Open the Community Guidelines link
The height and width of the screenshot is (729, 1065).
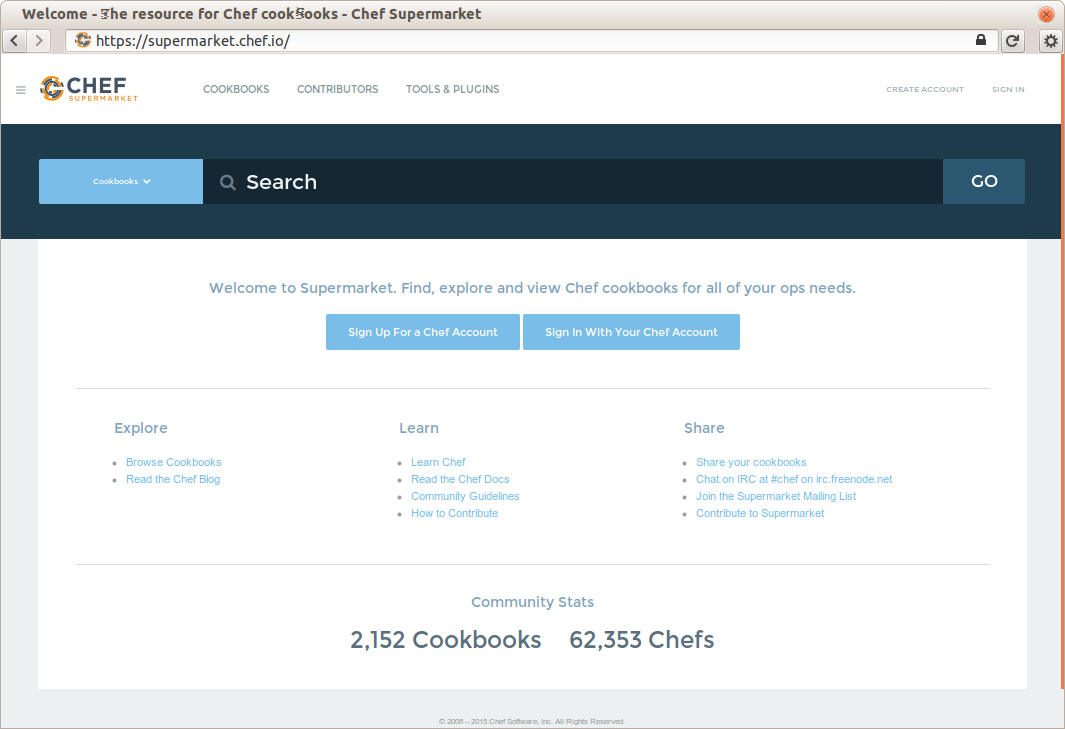point(465,496)
